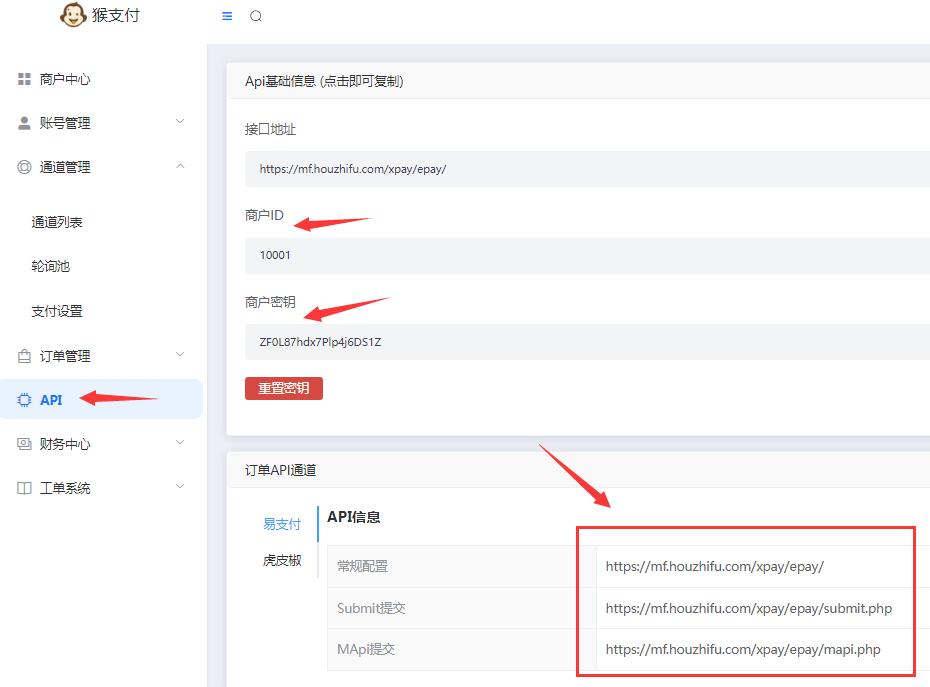
Task: Open search via magnifier icon
Action: tap(256, 16)
